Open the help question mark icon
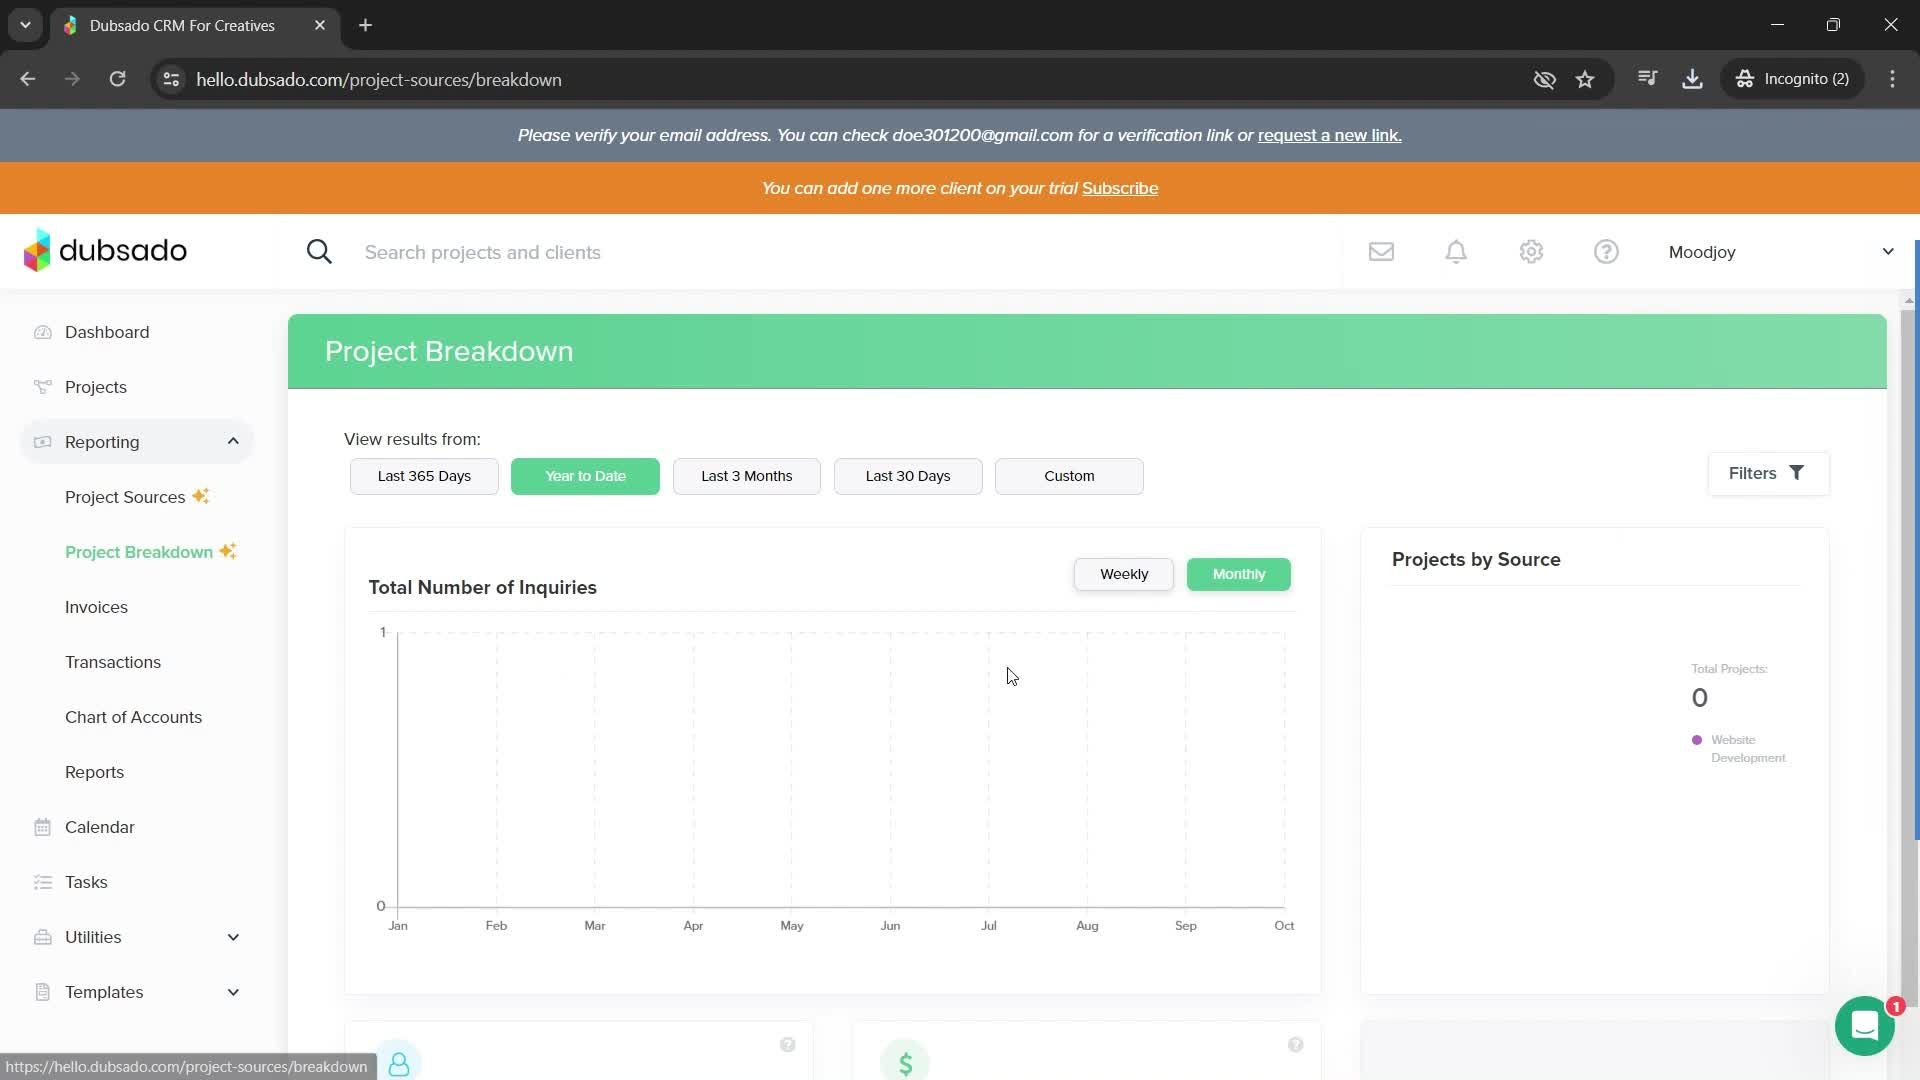This screenshot has height=1080, width=1920. 1606,252
